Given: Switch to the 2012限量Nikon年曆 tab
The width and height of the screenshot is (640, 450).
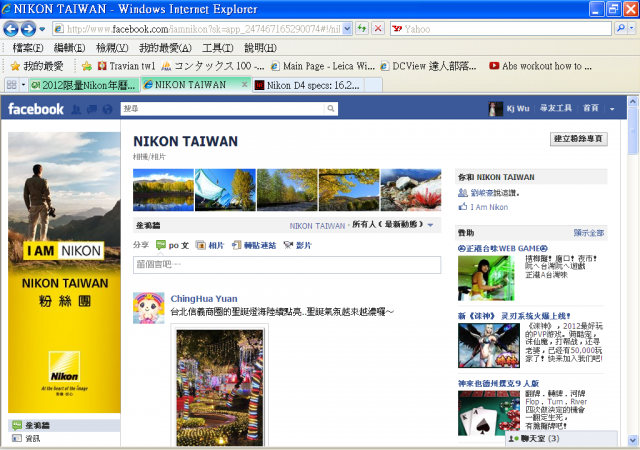Looking at the screenshot, I should pos(84,85).
